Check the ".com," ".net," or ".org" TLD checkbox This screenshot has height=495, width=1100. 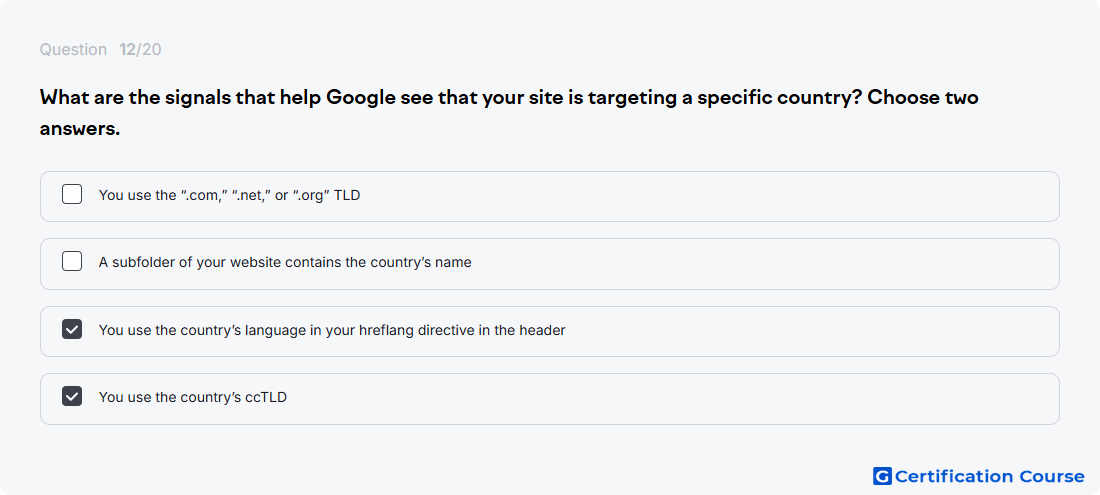tap(72, 194)
